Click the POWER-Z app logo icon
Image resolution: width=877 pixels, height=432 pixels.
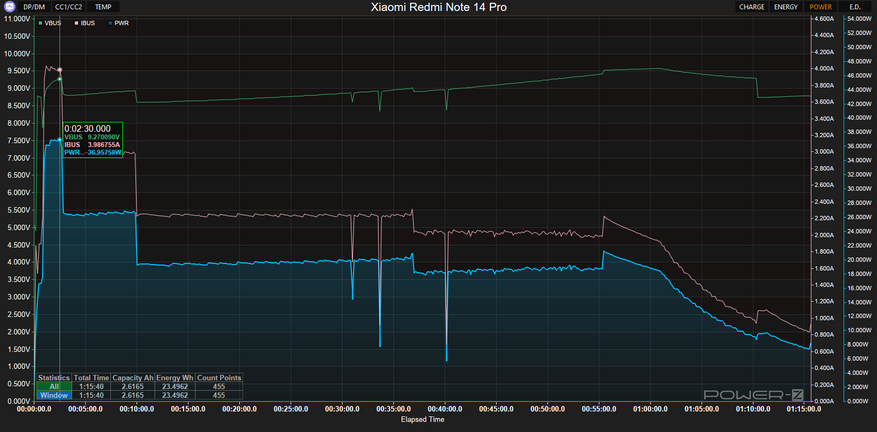pyautogui.click(x=8, y=7)
